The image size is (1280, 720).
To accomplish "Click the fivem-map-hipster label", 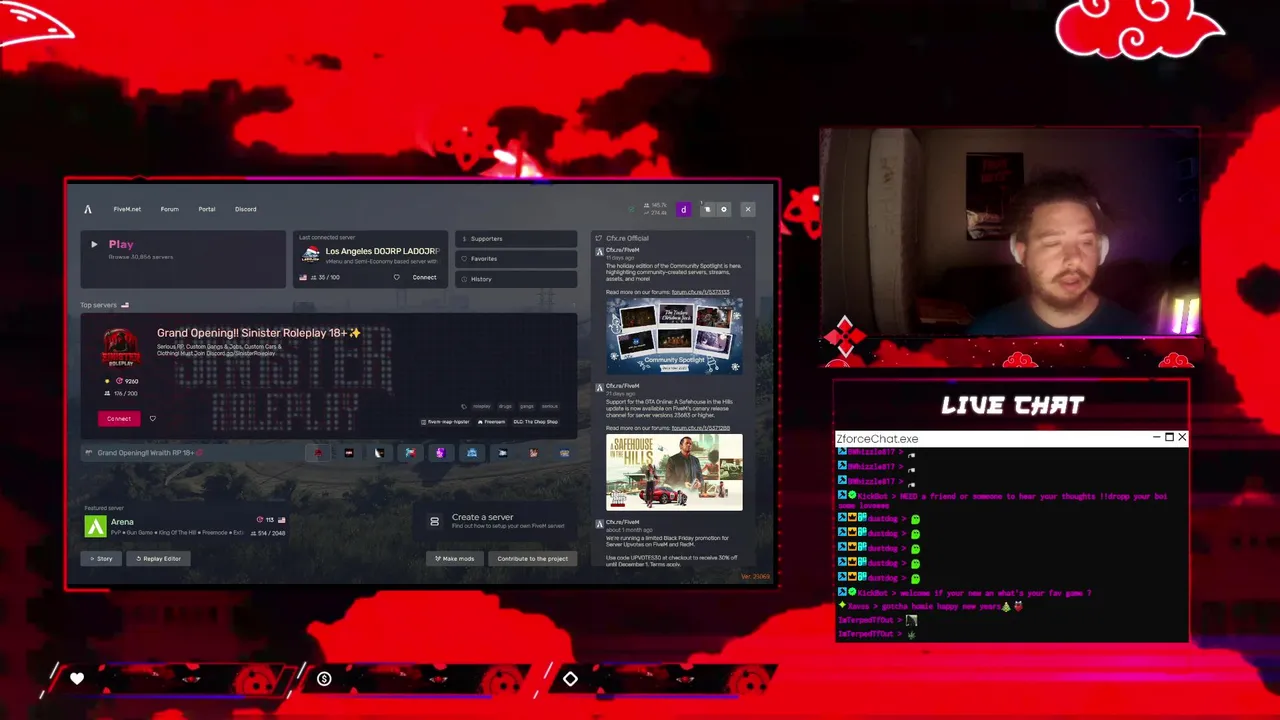I will 445,422.
